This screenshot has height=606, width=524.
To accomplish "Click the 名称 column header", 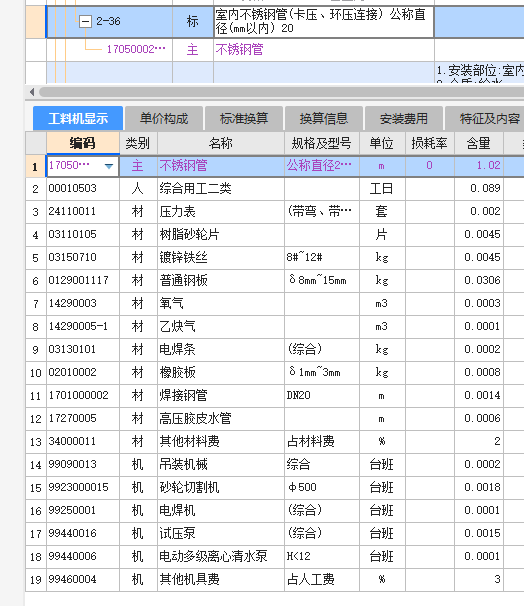I will [x=221, y=143].
